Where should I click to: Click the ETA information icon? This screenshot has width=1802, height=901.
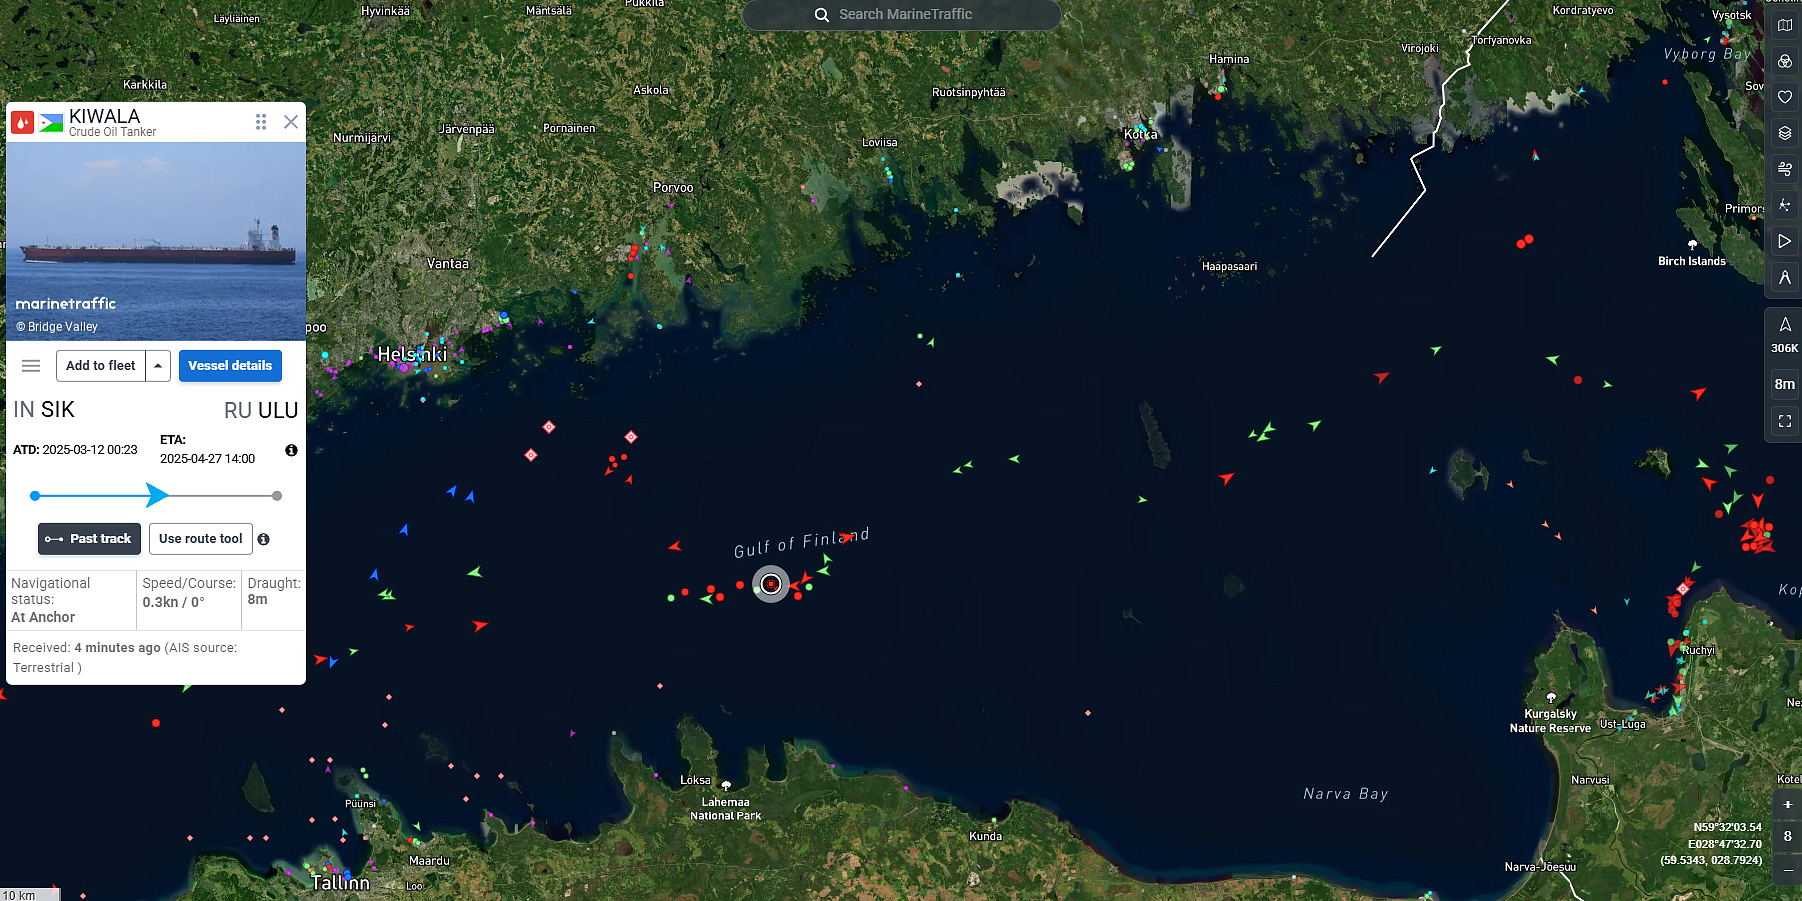(291, 450)
